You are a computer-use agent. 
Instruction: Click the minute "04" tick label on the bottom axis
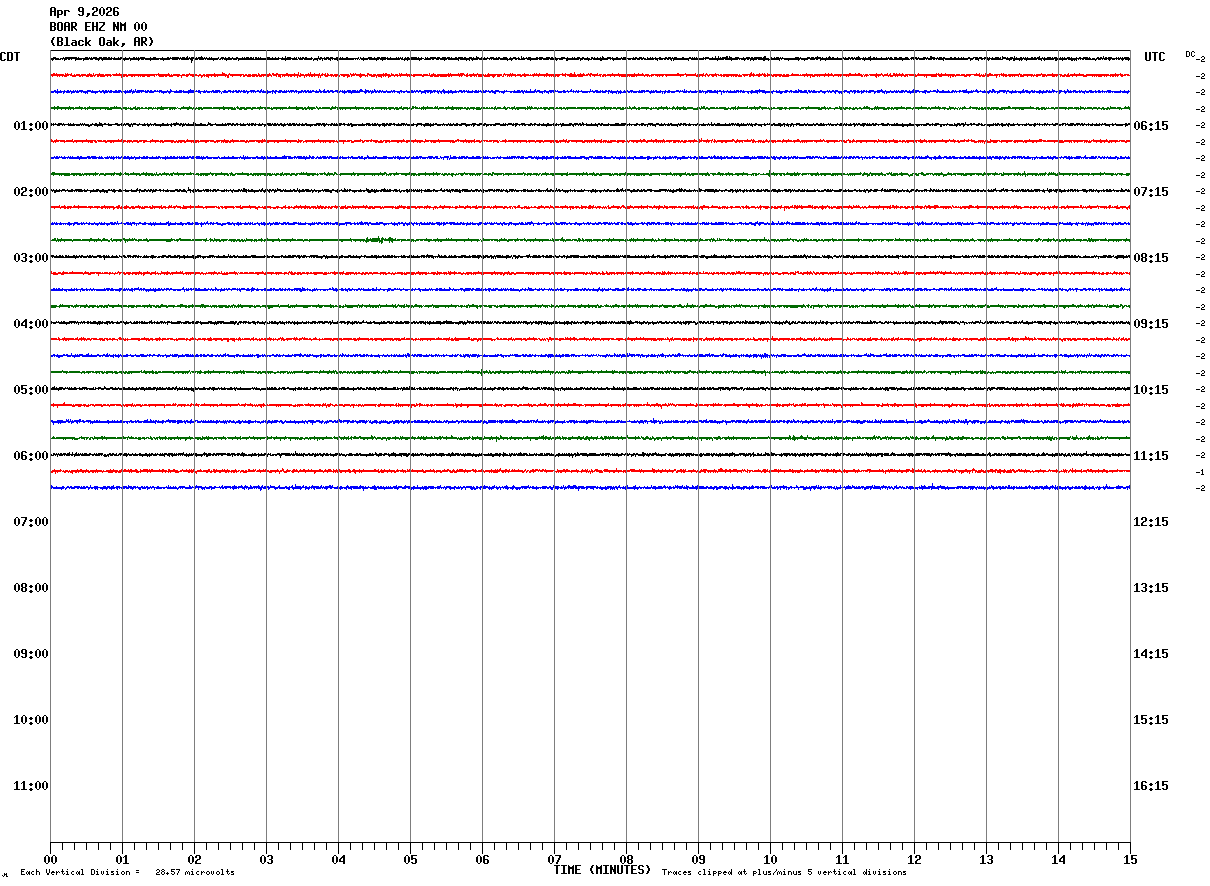coord(338,860)
